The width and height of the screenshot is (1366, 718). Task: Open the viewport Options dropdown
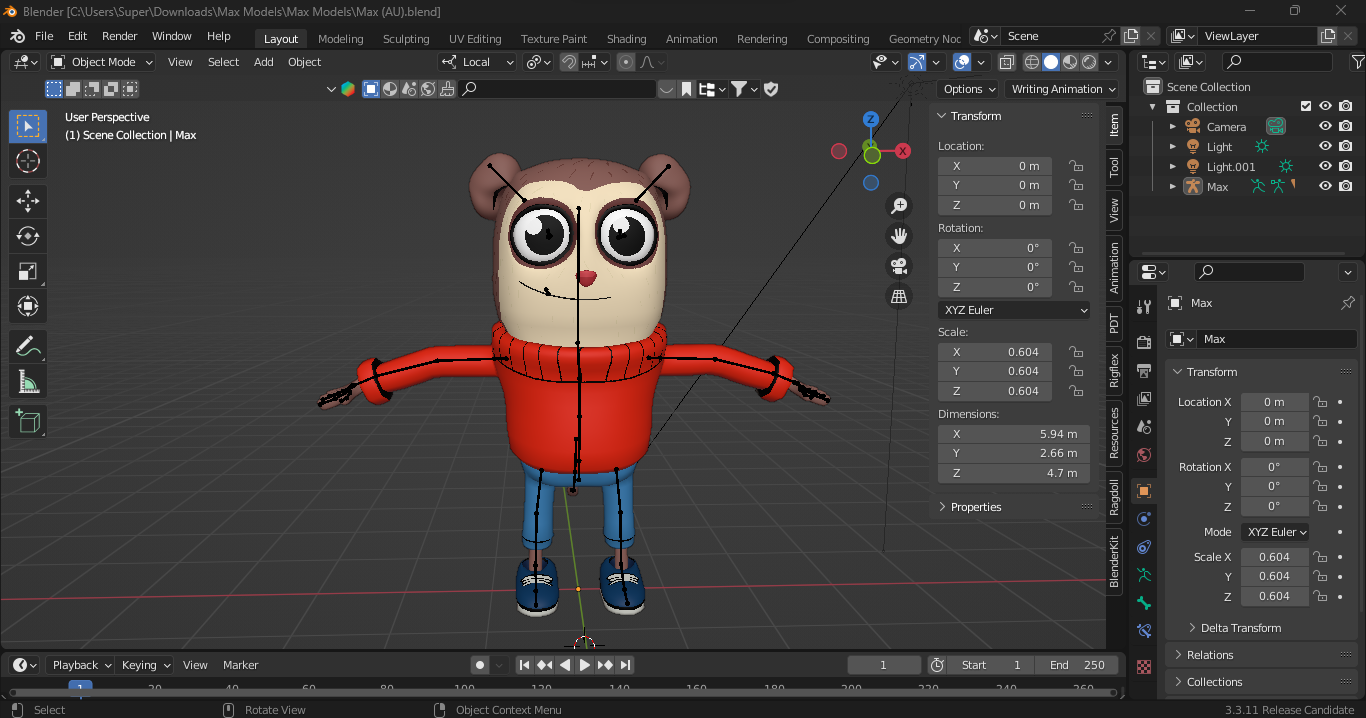point(969,89)
